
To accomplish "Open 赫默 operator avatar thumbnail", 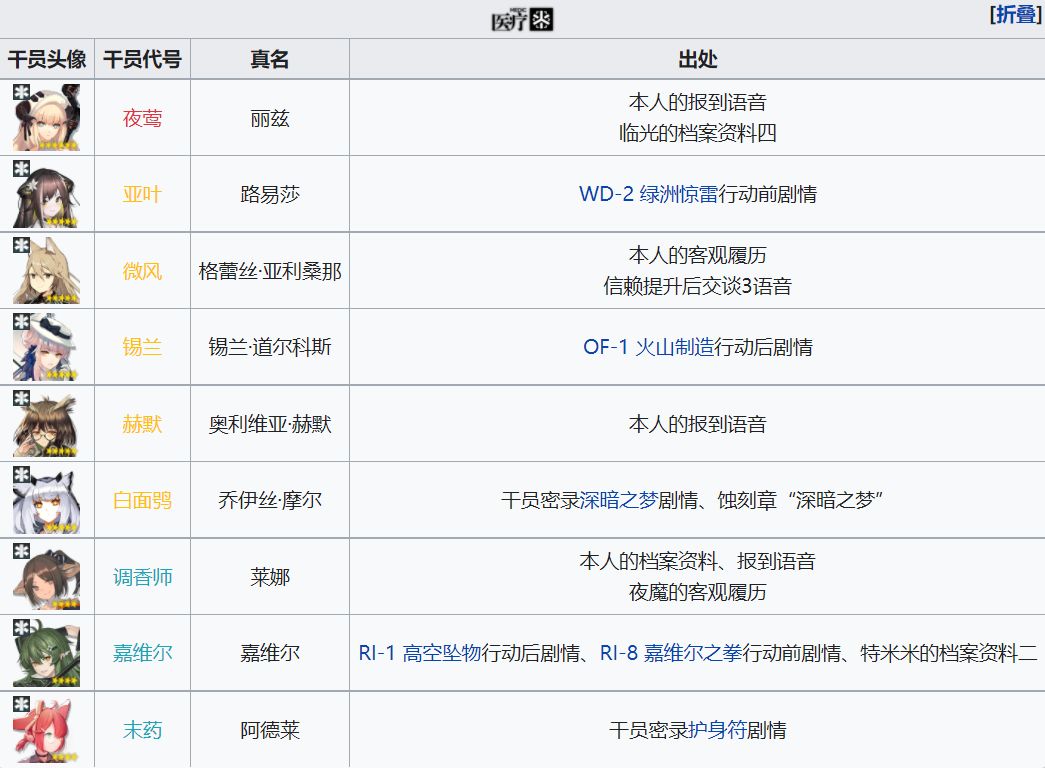I will click(47, 423).
